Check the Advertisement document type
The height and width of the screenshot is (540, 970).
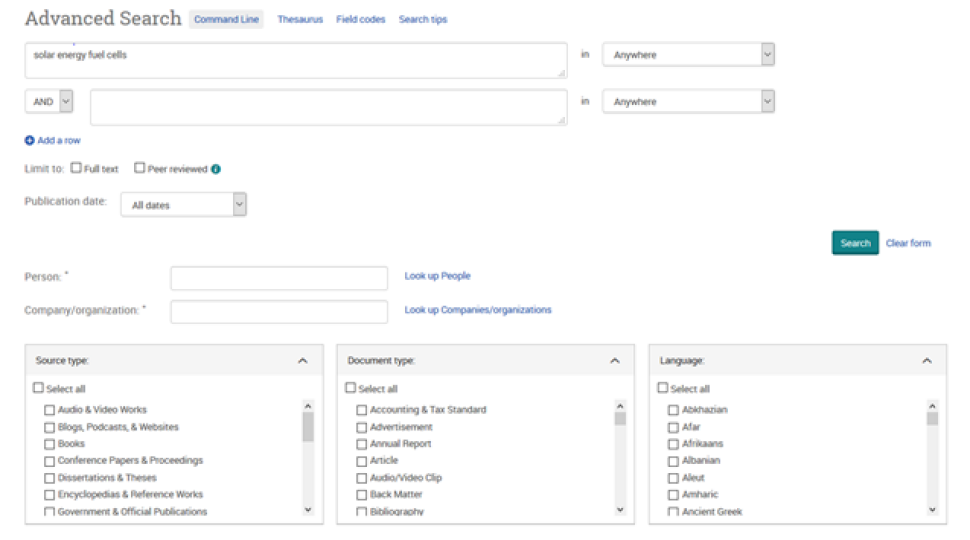pos(362,427)
